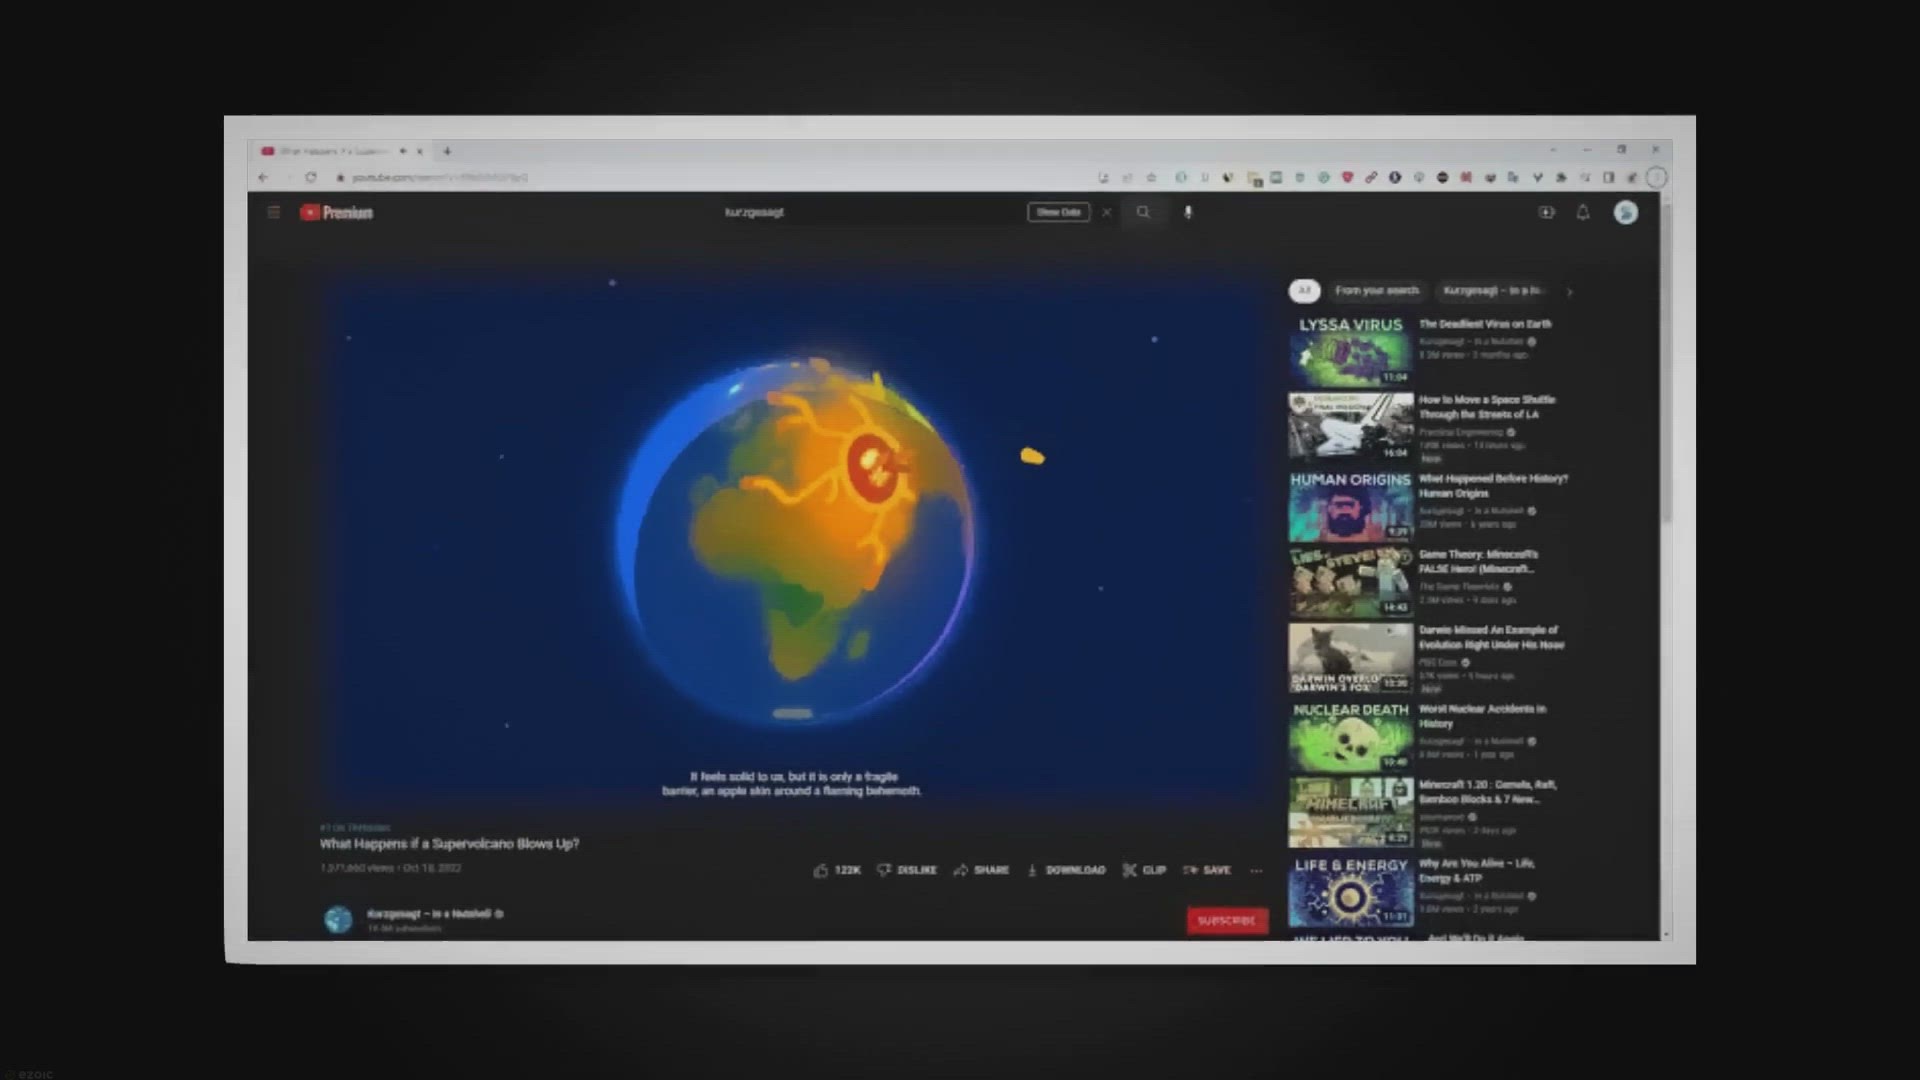Go back with the browser back arrow
The image size is (1920, 1080).
click(263, 177)
